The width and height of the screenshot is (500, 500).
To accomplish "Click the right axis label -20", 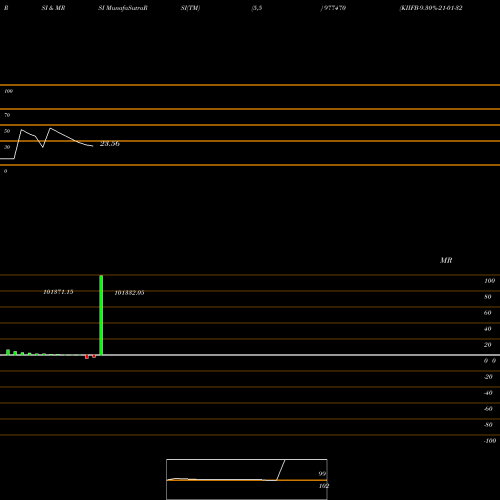I will (x=488, y=377).
